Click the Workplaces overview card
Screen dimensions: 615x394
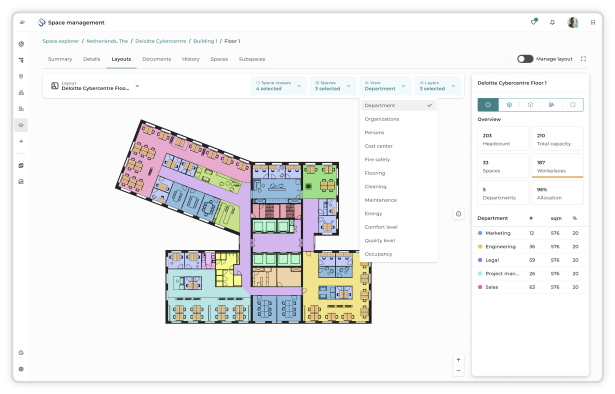[557, 166]
